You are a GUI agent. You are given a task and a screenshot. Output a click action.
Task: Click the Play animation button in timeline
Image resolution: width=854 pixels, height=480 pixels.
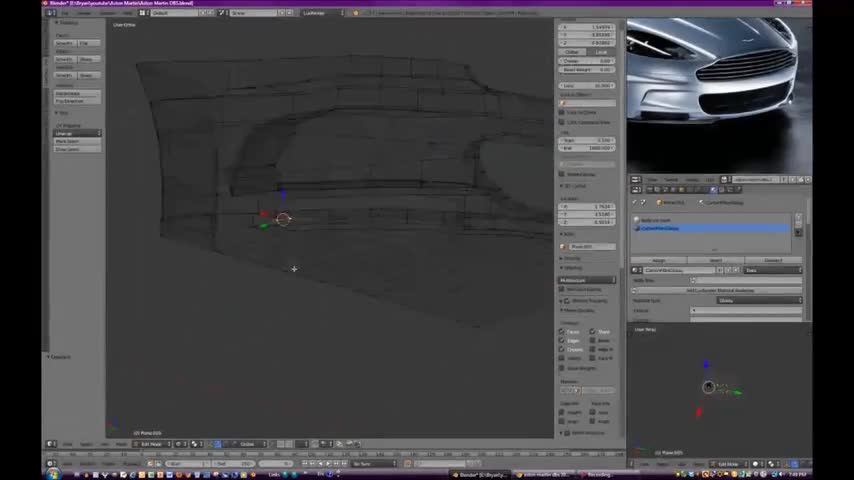tap(328, 464)
